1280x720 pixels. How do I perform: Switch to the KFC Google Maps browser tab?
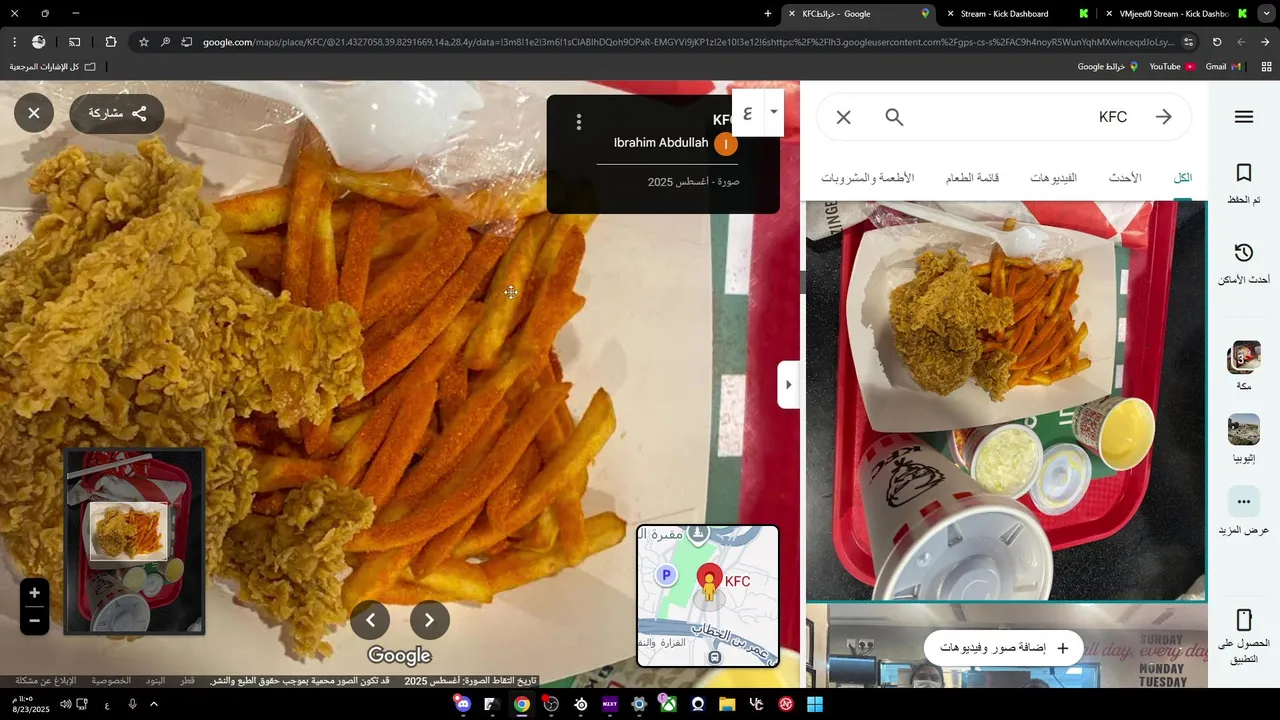[x=860, y=14]
